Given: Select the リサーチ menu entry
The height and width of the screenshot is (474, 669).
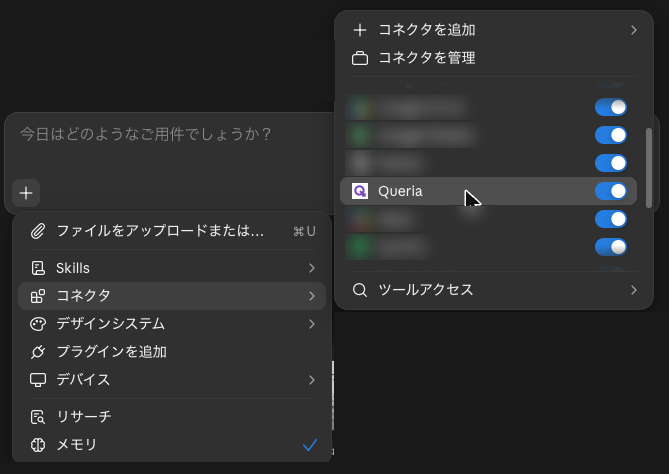Looking at the screenshot, I should coord(172,417).
